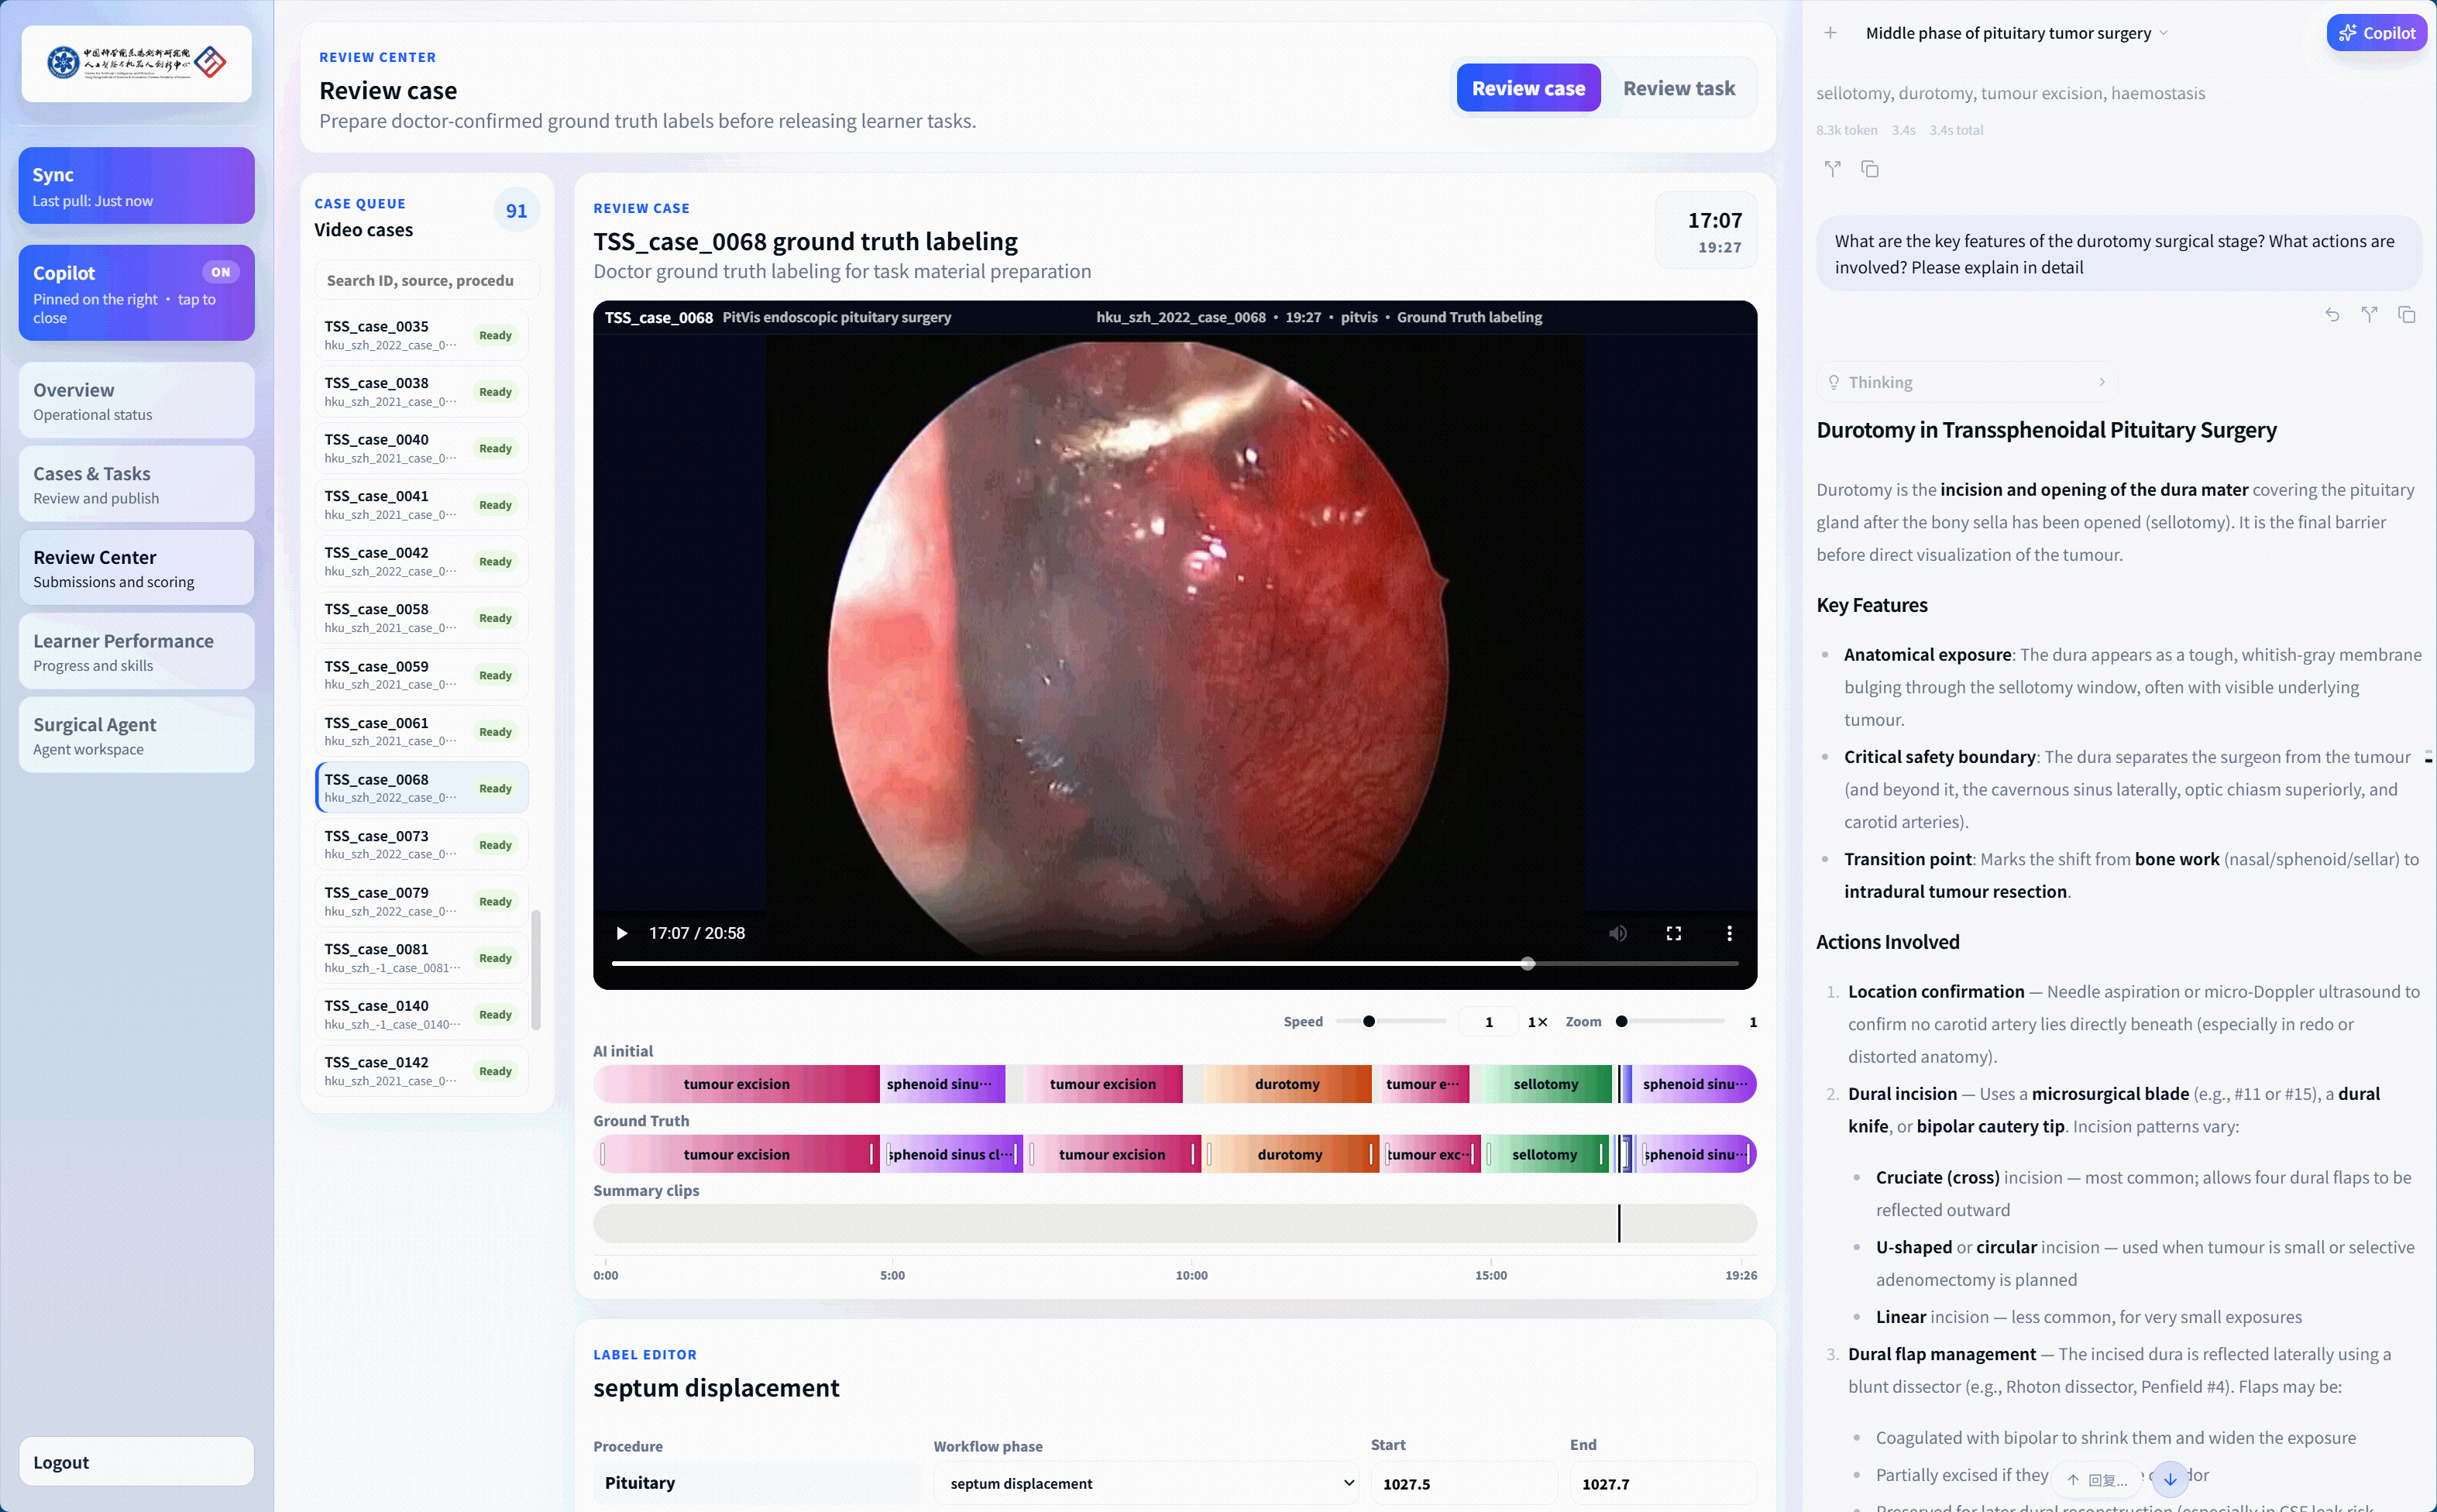
Task: Select Ground Truth sellotomy segment
Action: pos(1545,1154)
